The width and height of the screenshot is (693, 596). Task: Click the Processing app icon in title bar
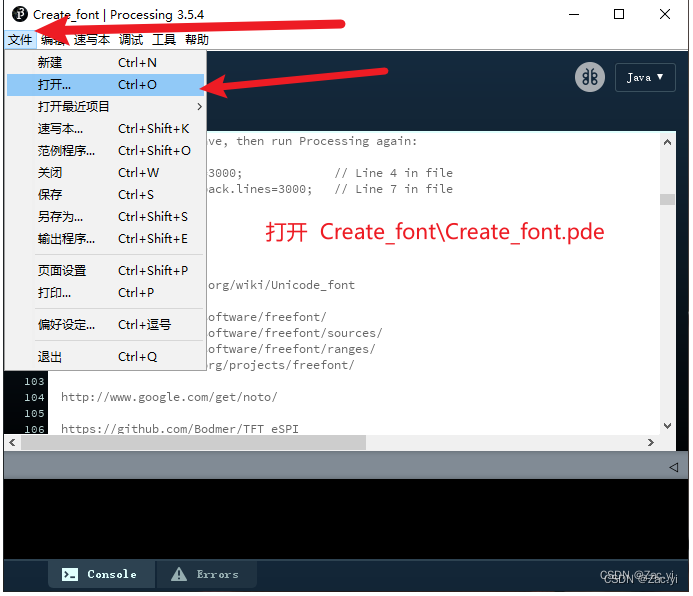(x=20, y=14)
